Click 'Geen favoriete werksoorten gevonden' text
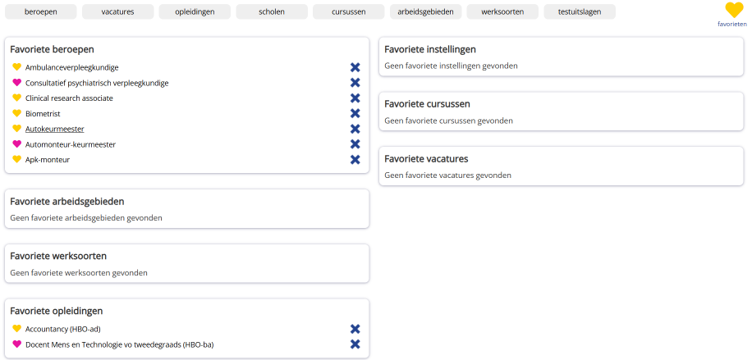Image resolution: width=752 pixels, height=360 pixels. (79, 273)
